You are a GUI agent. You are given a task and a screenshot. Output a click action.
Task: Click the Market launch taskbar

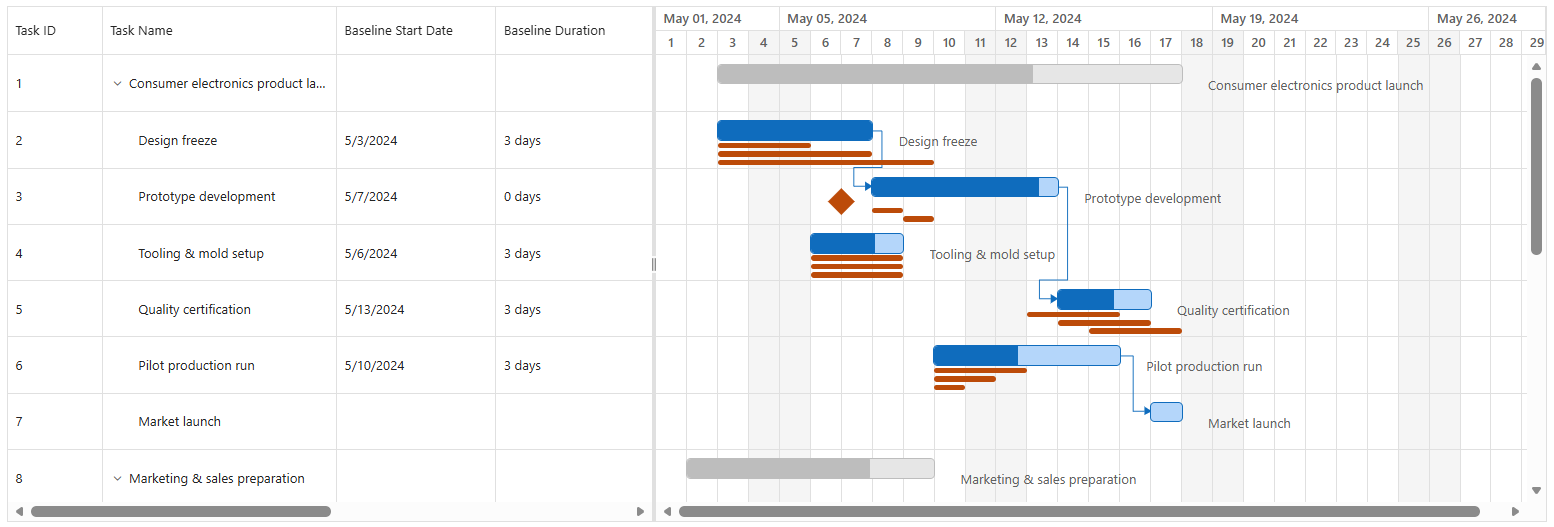[1166, 412]
